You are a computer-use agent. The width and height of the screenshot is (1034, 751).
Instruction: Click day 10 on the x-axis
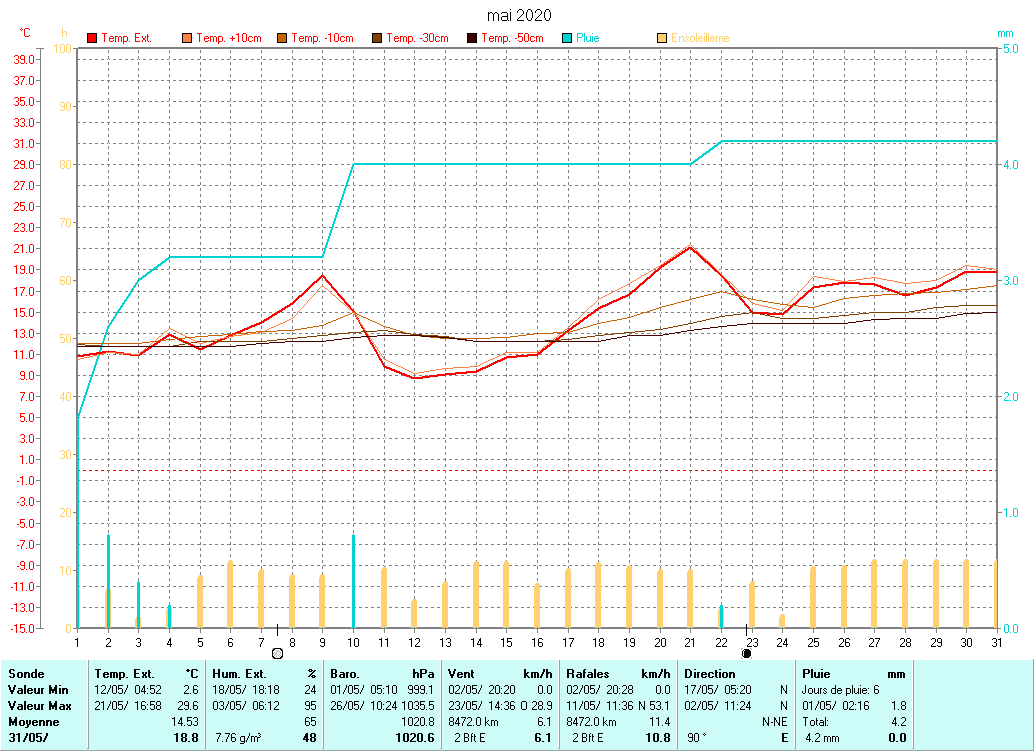click(x=353, y=642)
